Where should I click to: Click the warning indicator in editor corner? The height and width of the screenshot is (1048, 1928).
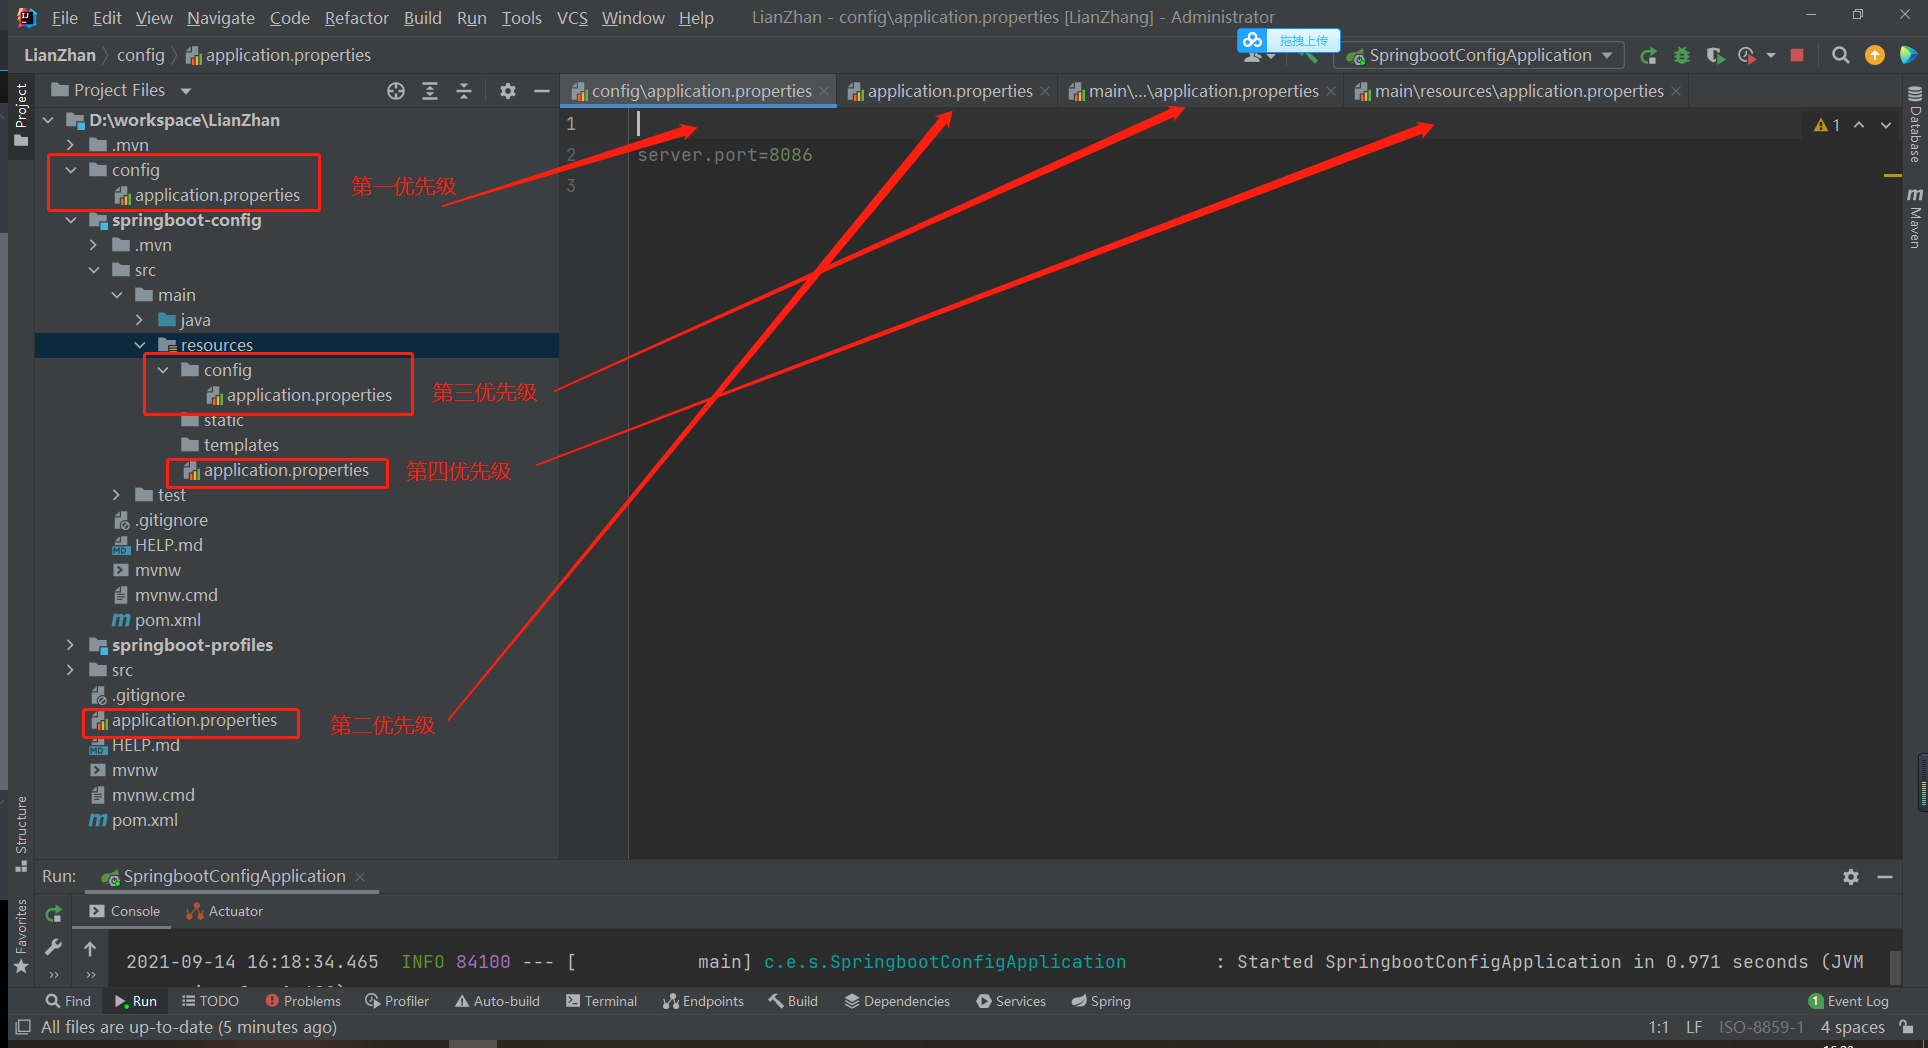1827,125
